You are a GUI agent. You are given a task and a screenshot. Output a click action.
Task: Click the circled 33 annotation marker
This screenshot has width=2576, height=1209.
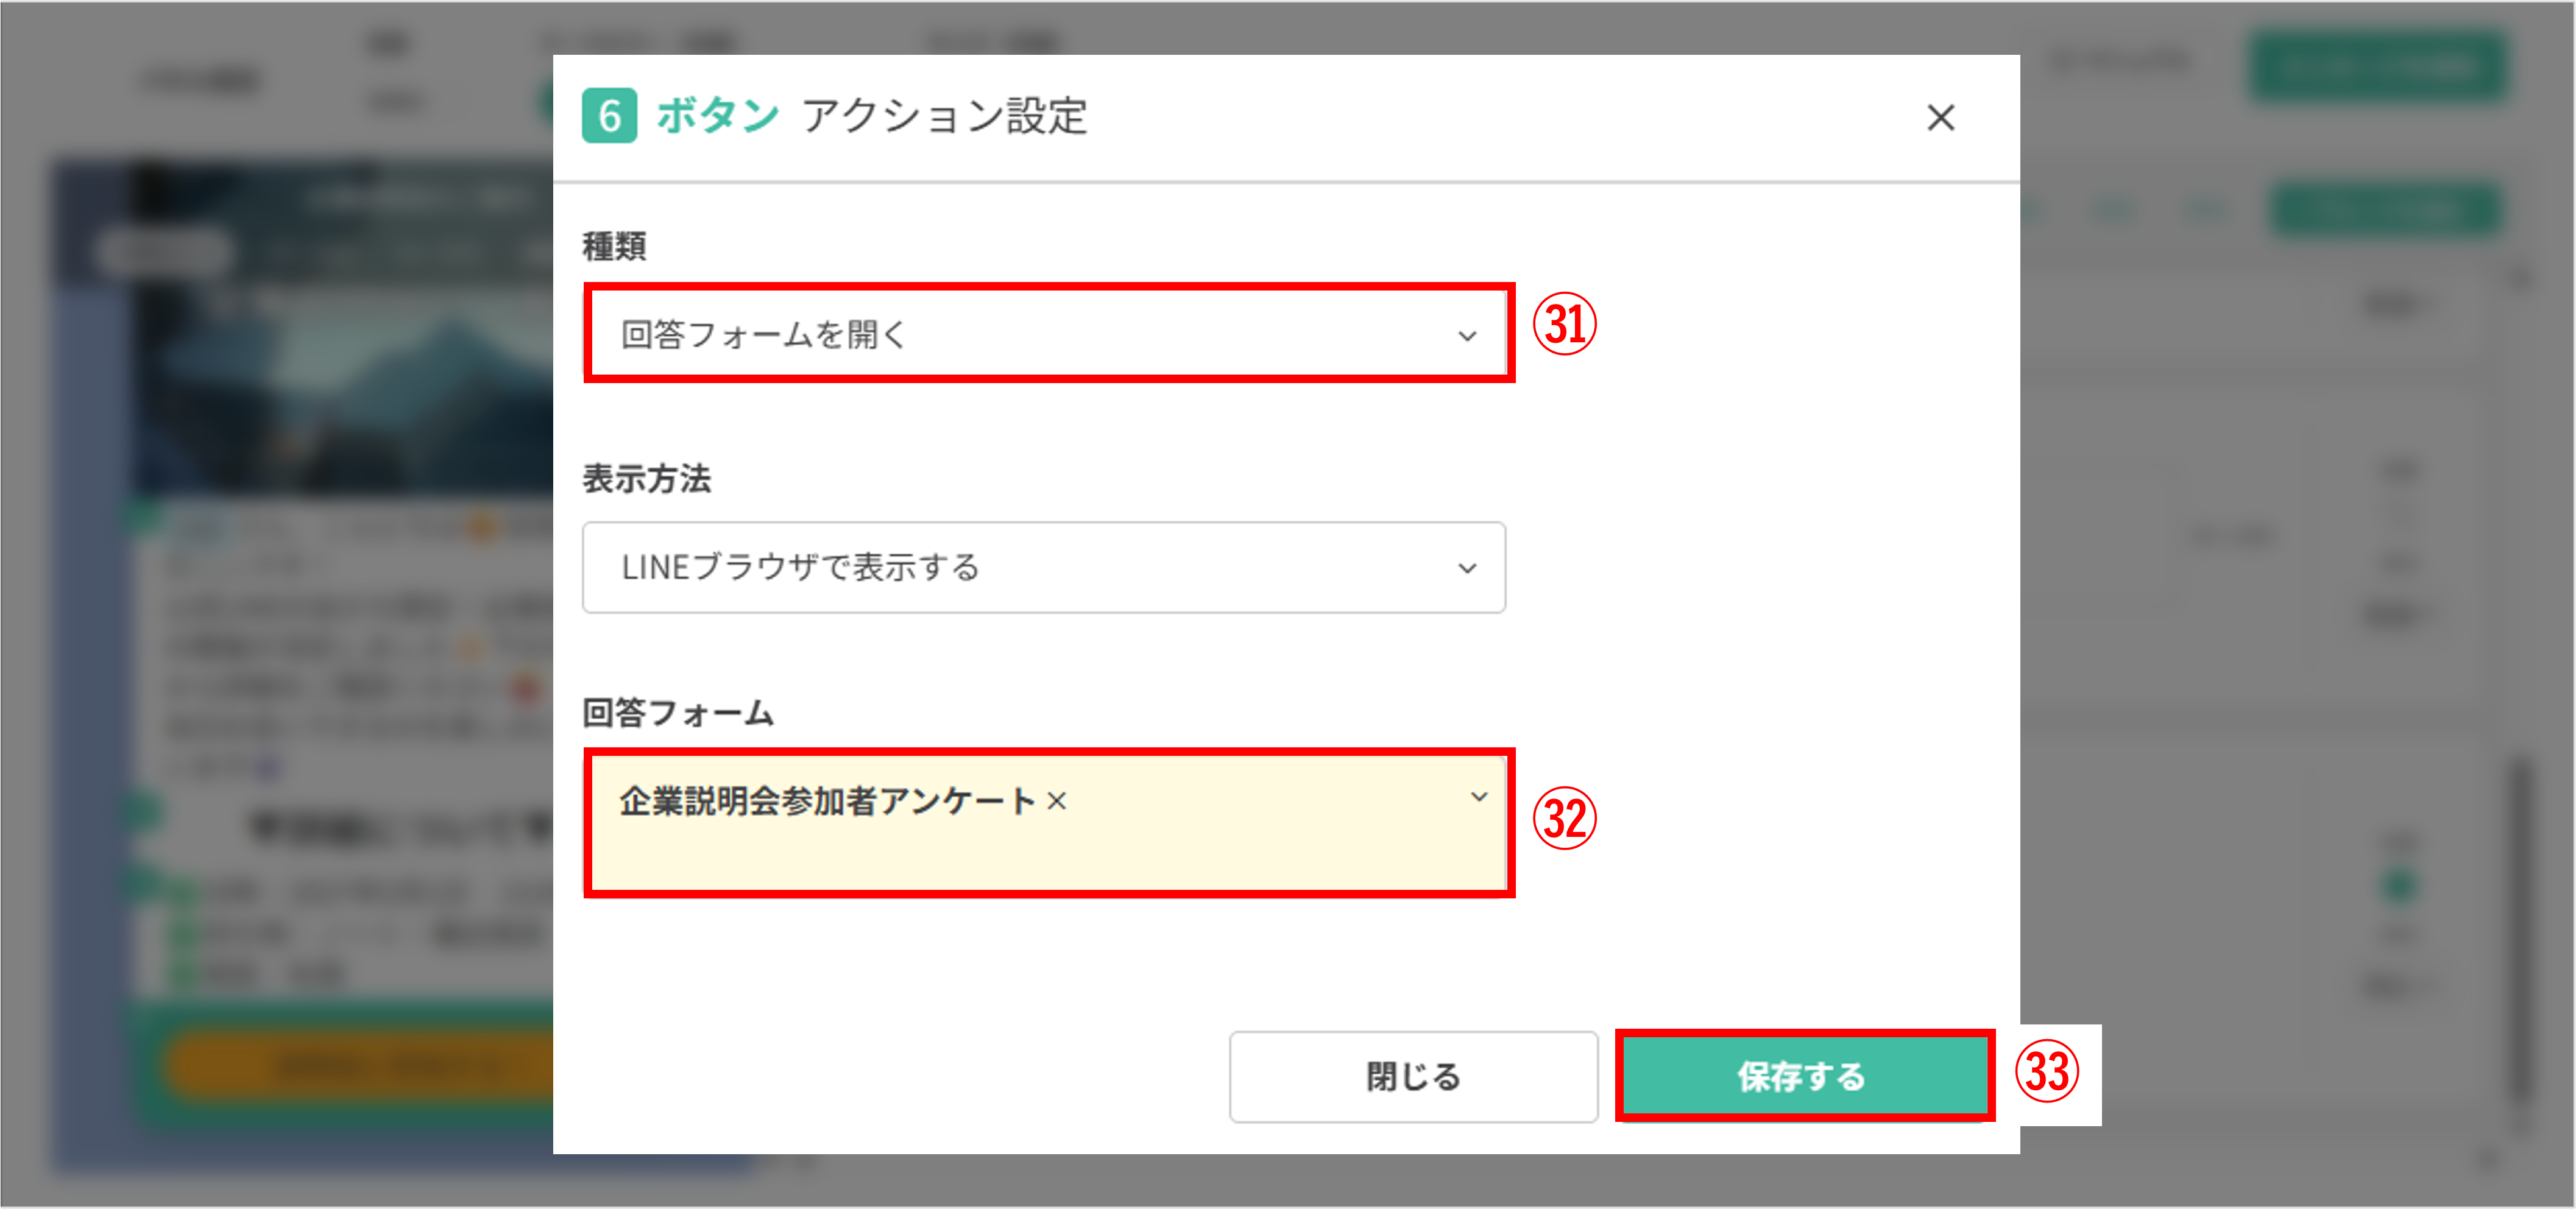2046,1072
